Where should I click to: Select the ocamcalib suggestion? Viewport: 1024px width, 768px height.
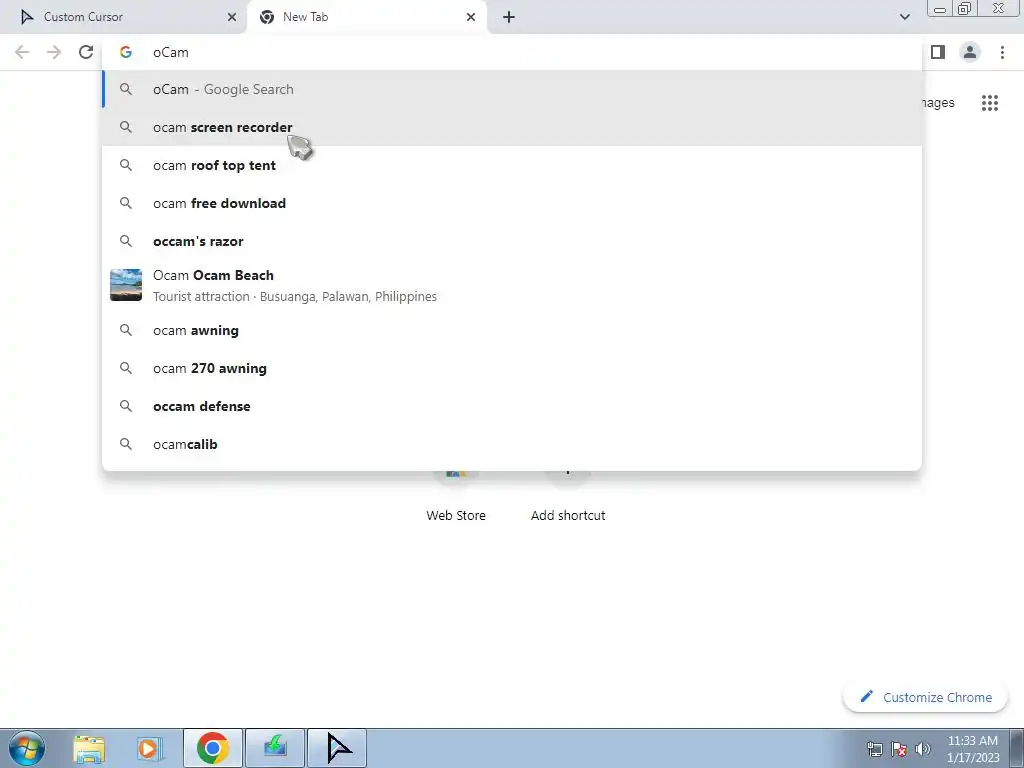[512, 444]
